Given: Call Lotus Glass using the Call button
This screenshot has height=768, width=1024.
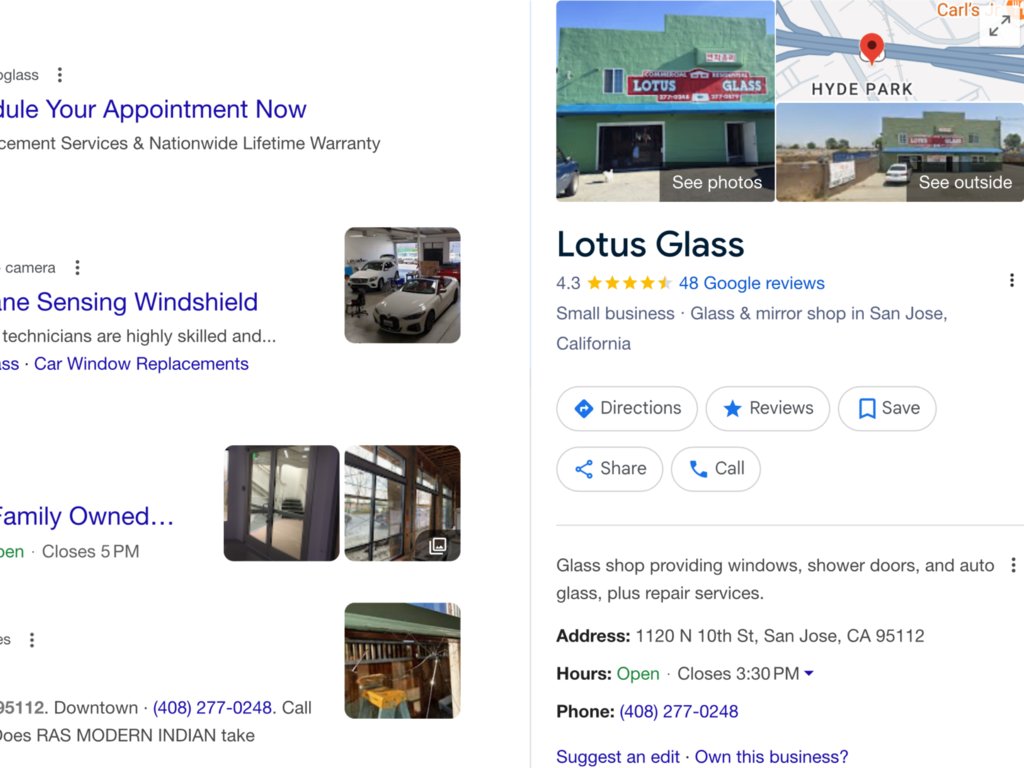Looking at the screenshot, I should [x=716, y=469].
